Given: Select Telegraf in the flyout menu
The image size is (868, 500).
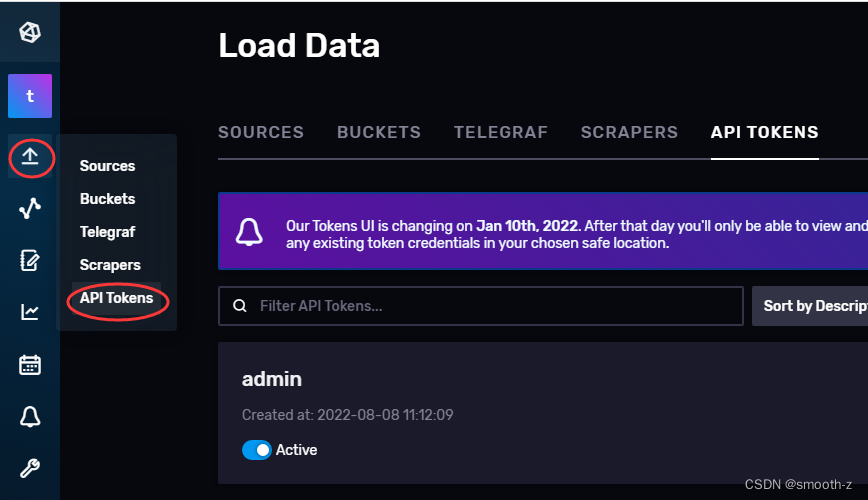Looking at the screenshot, I should pyautogui.click(x=107, y=232).
